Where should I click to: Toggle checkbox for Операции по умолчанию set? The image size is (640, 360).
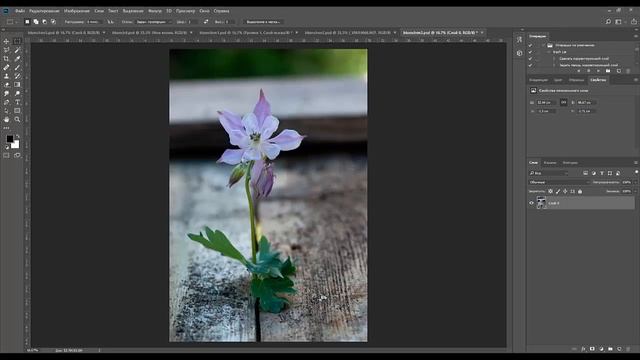[x=530, y=45]
